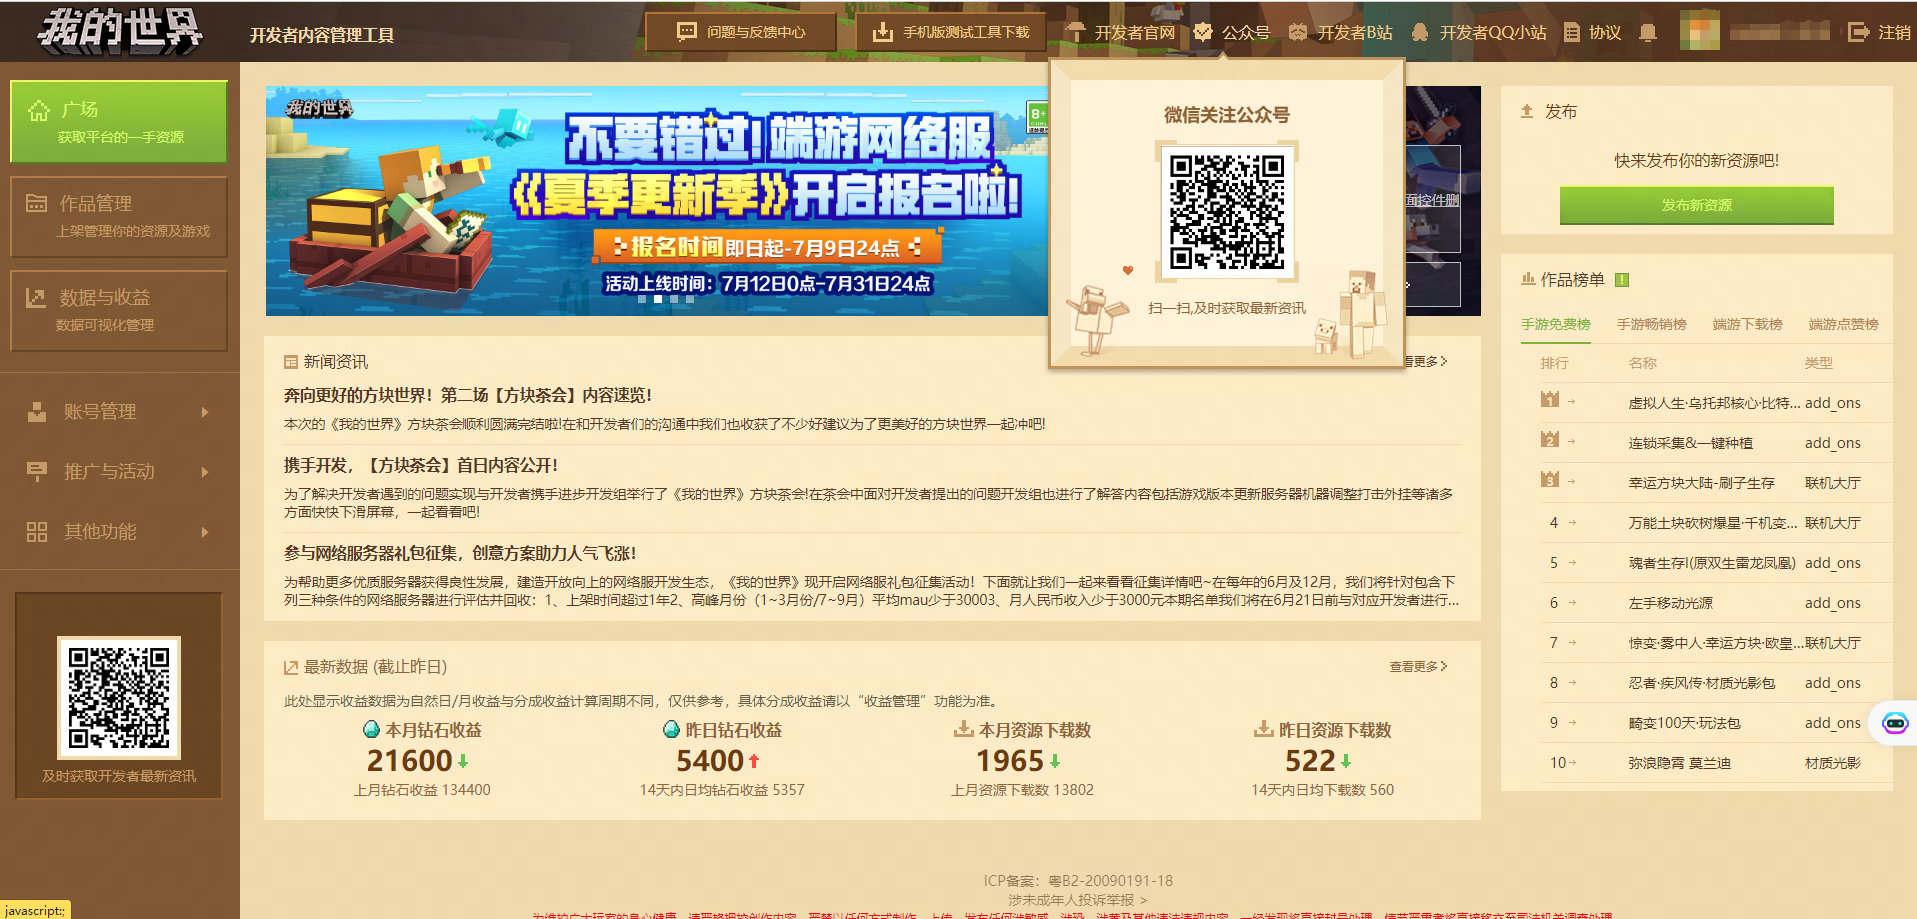The image size is (1917, 919).
Task: Open the 开发者官网 link
Action: click(1121, 32)
